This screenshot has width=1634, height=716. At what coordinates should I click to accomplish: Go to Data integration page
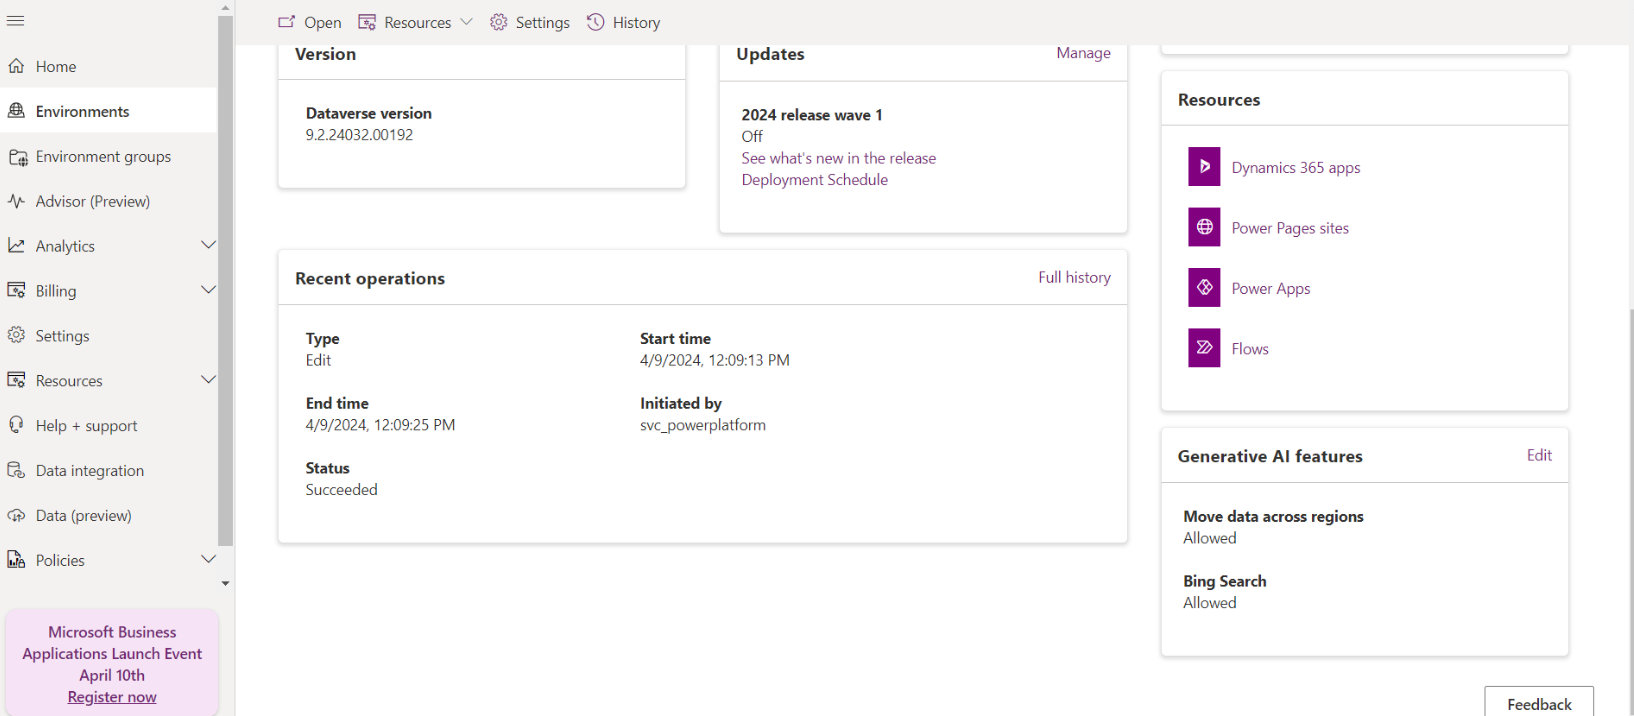click(x=89, y=470)
